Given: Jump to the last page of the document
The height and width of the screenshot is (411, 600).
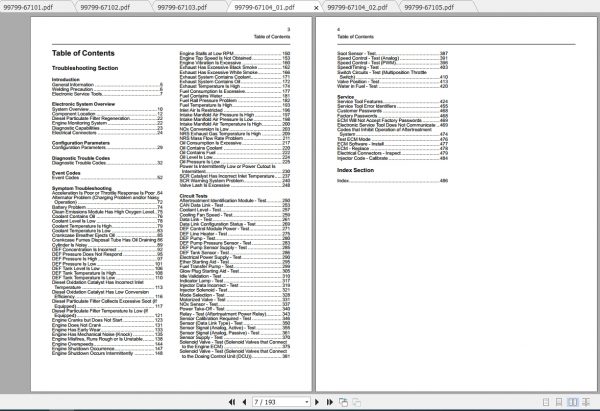Looking at the screenshot, I should (x=329, y=402).
